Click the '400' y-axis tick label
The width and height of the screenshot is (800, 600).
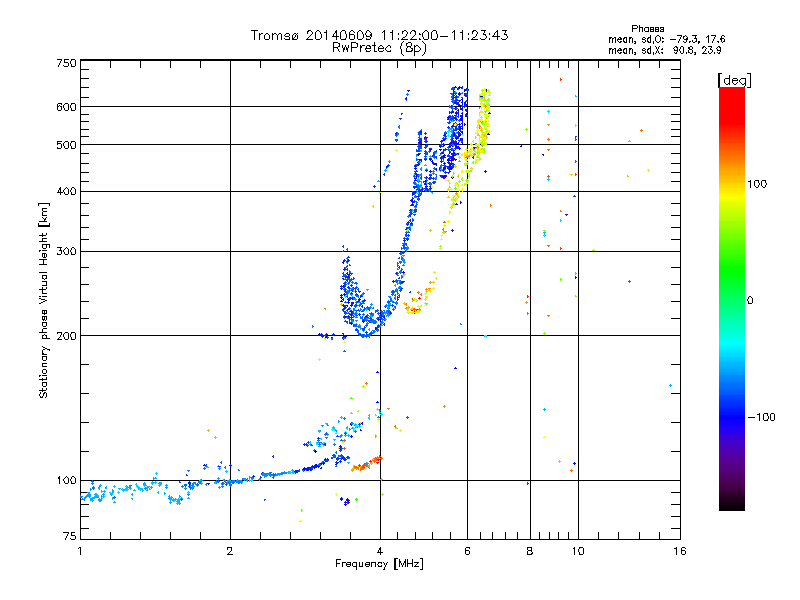(67, 192)
